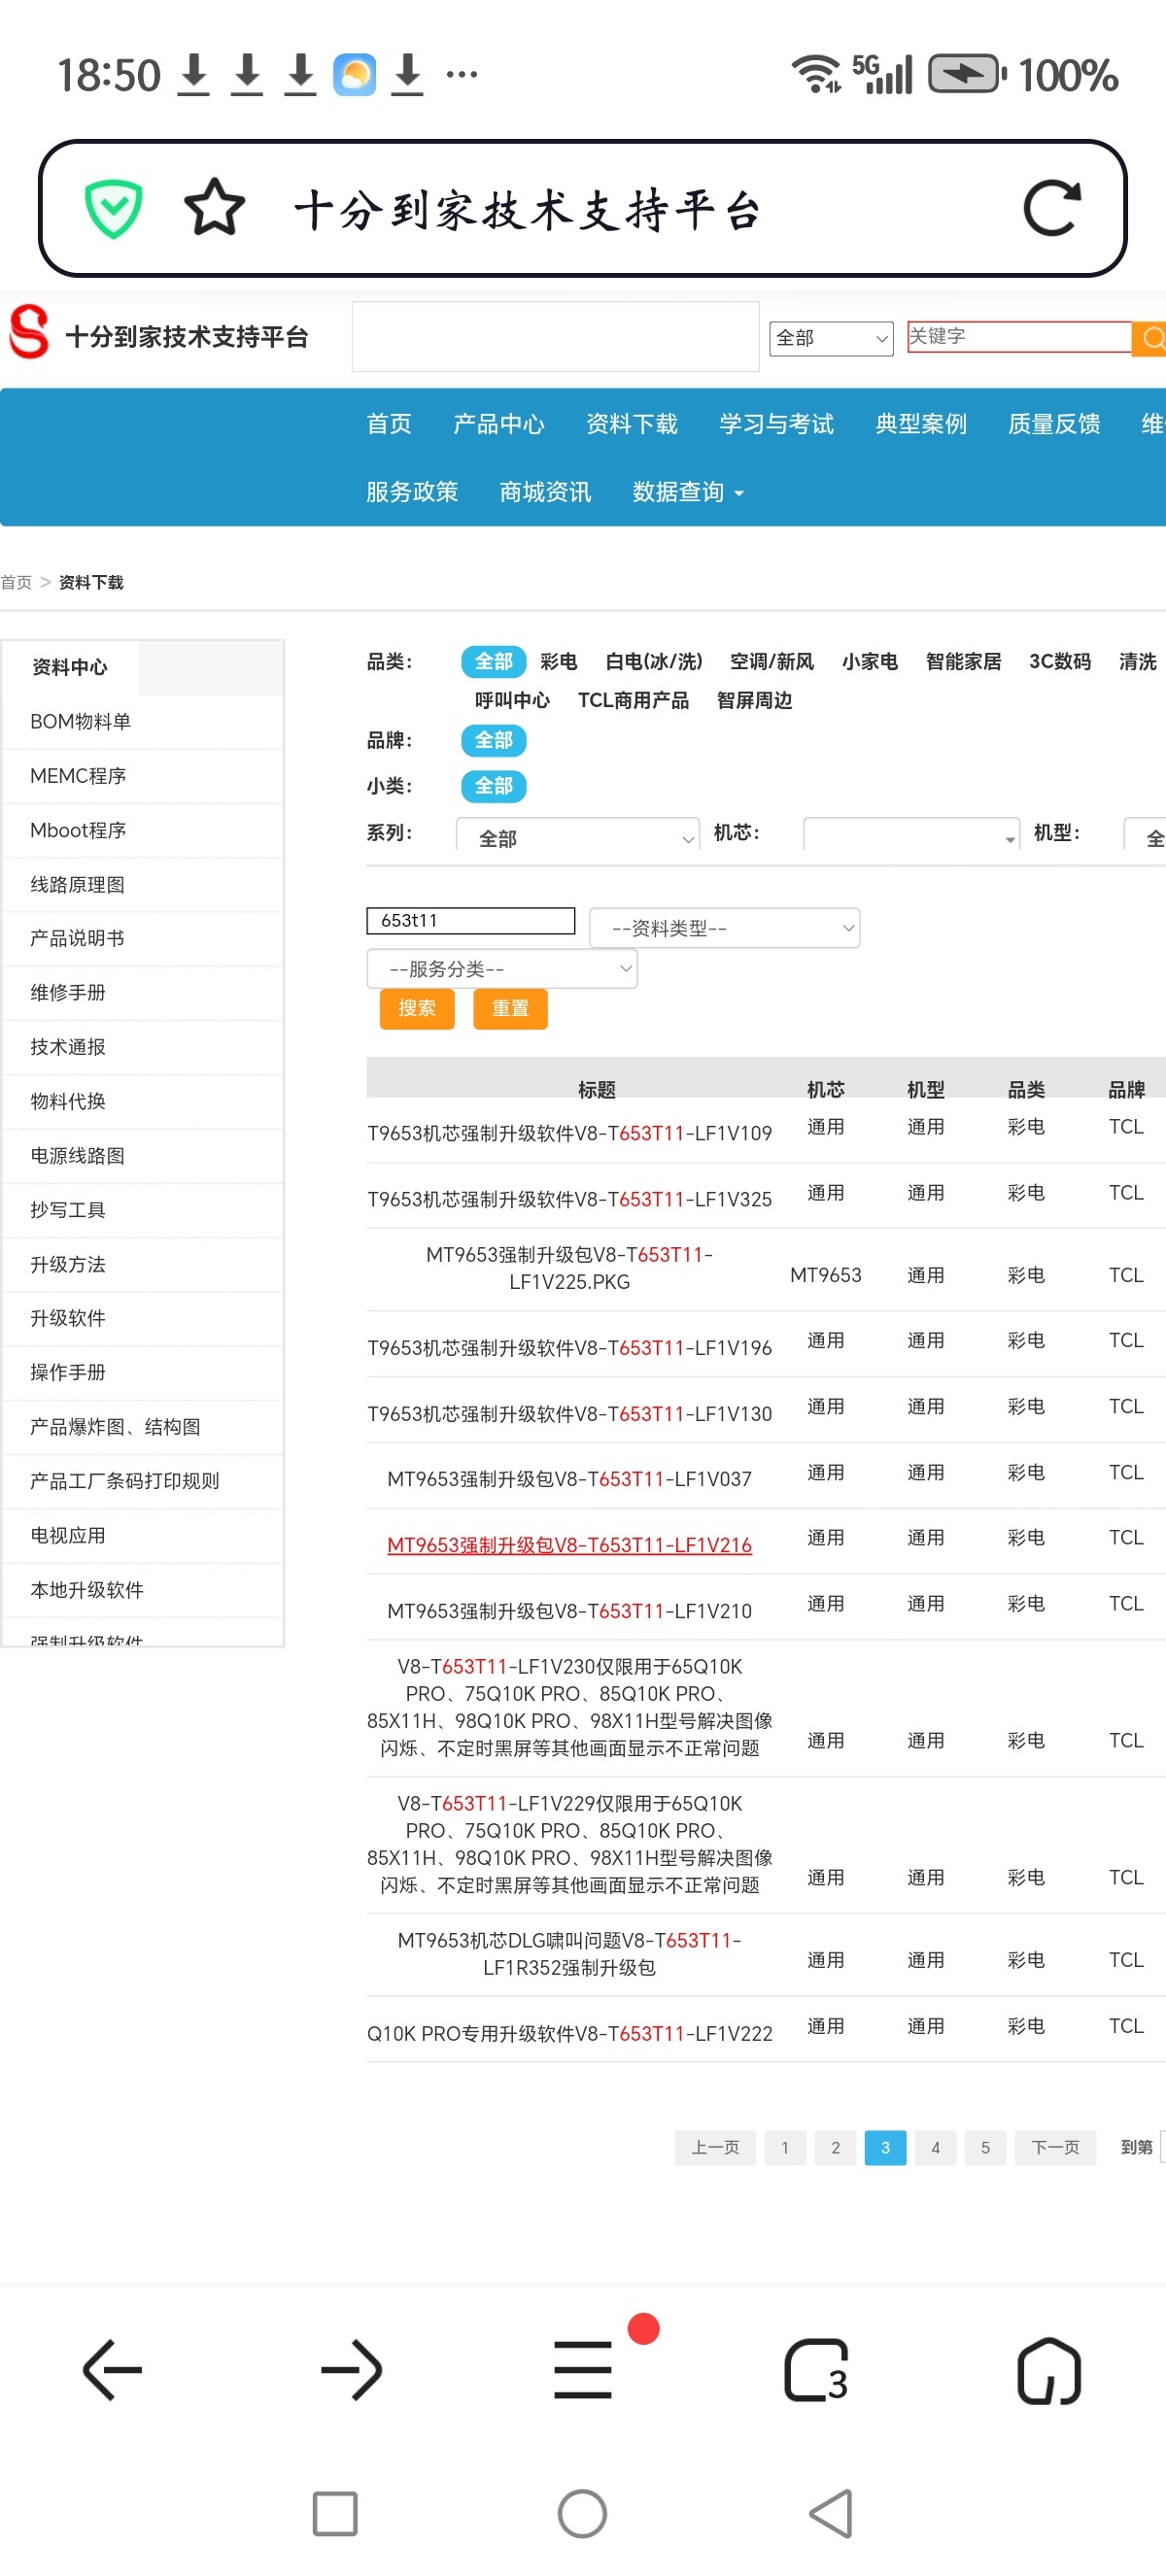Select 智能家居 category filter

click(x=963, y=661)
